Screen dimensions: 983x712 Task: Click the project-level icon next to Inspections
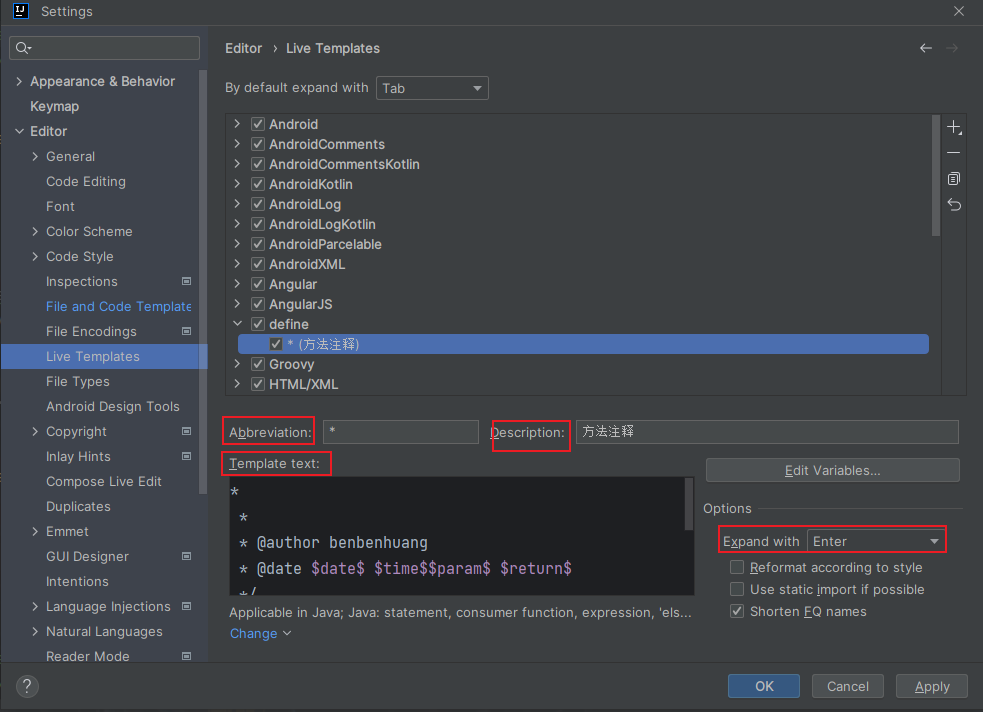click(186, 281)
